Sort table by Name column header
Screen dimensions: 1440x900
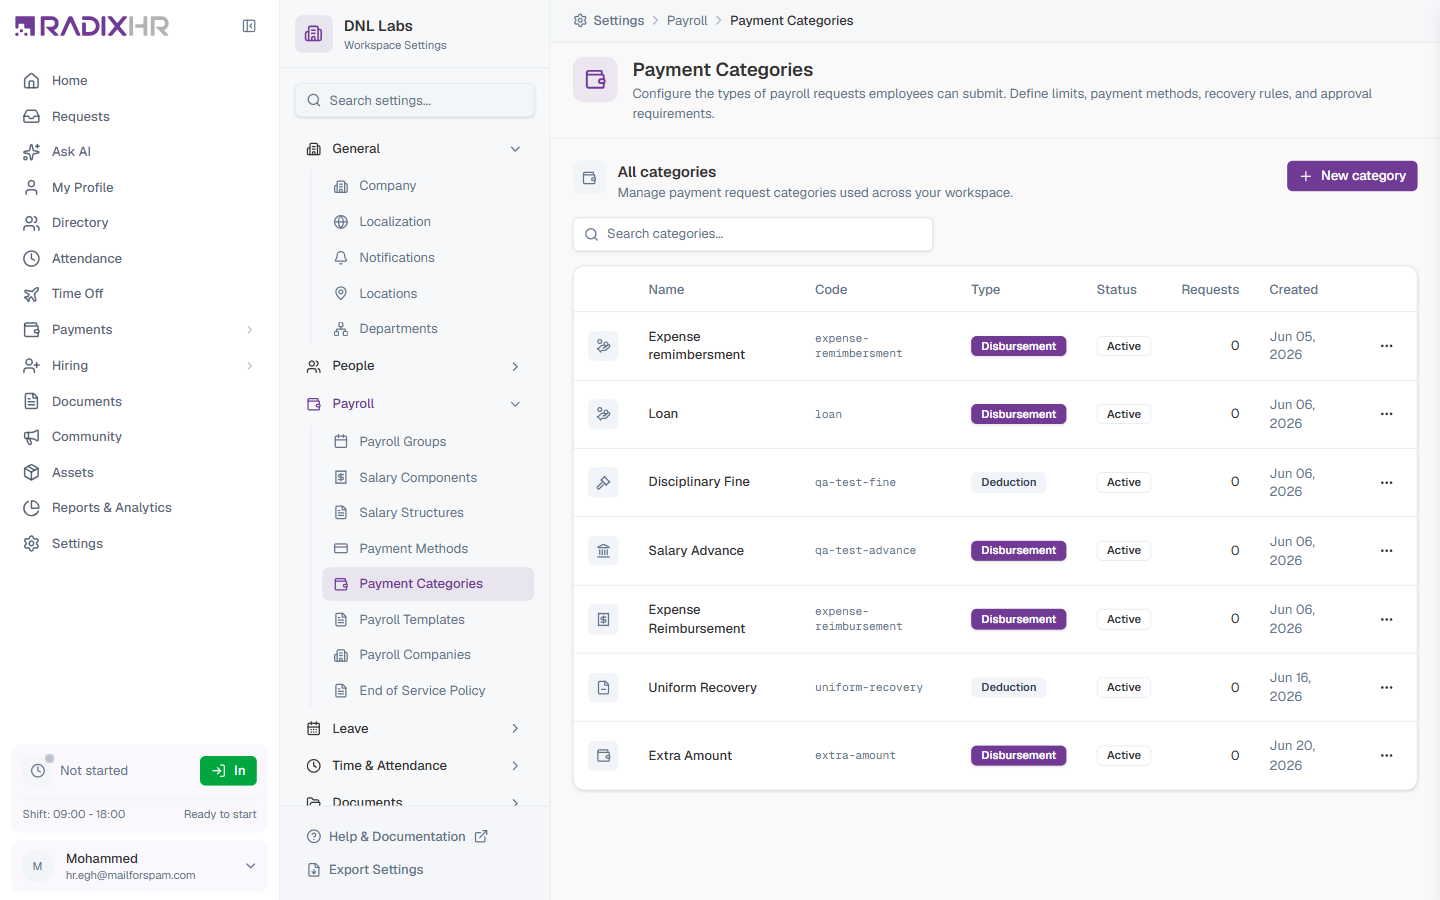pos(666,290)
